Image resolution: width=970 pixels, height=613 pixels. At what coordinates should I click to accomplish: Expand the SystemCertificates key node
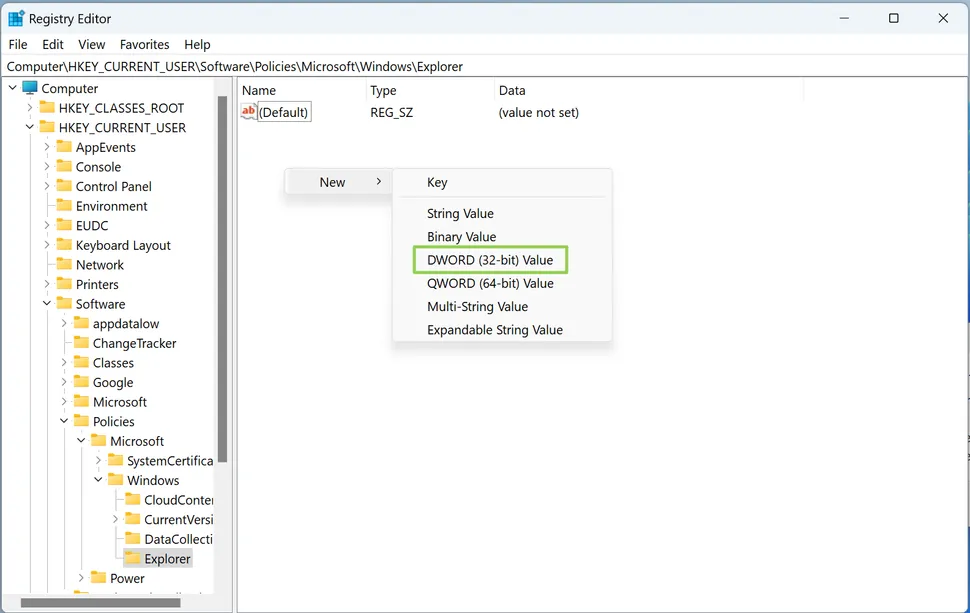(x=98, y=461)
